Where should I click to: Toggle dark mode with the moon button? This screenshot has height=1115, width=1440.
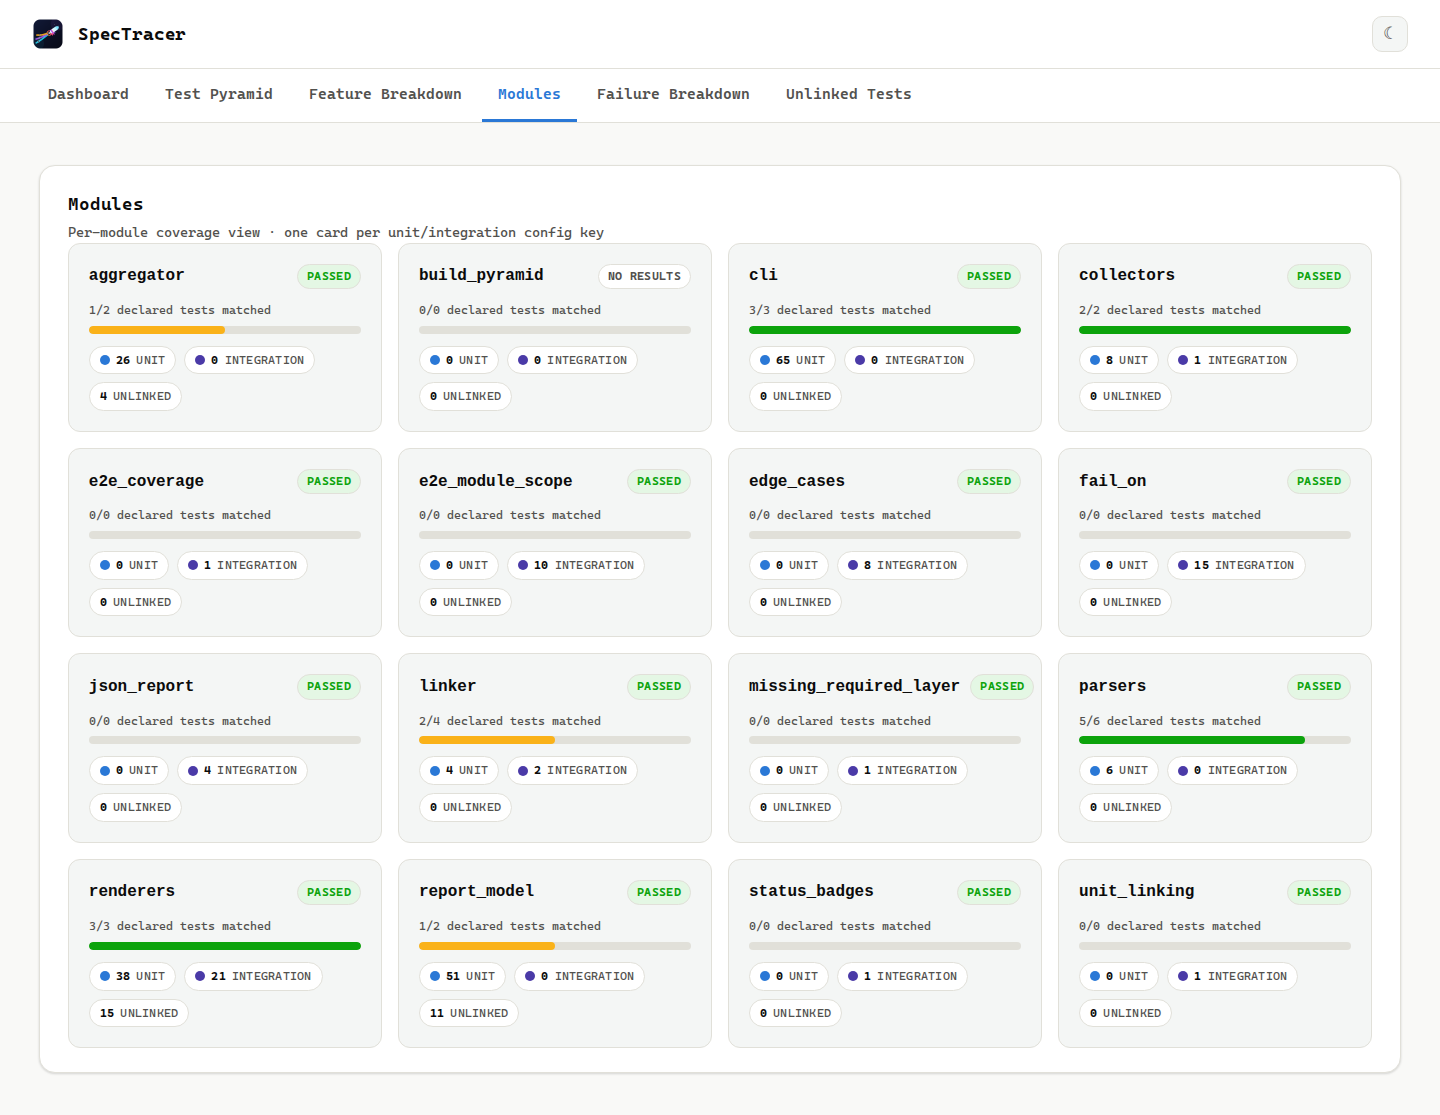(1389, 34)
